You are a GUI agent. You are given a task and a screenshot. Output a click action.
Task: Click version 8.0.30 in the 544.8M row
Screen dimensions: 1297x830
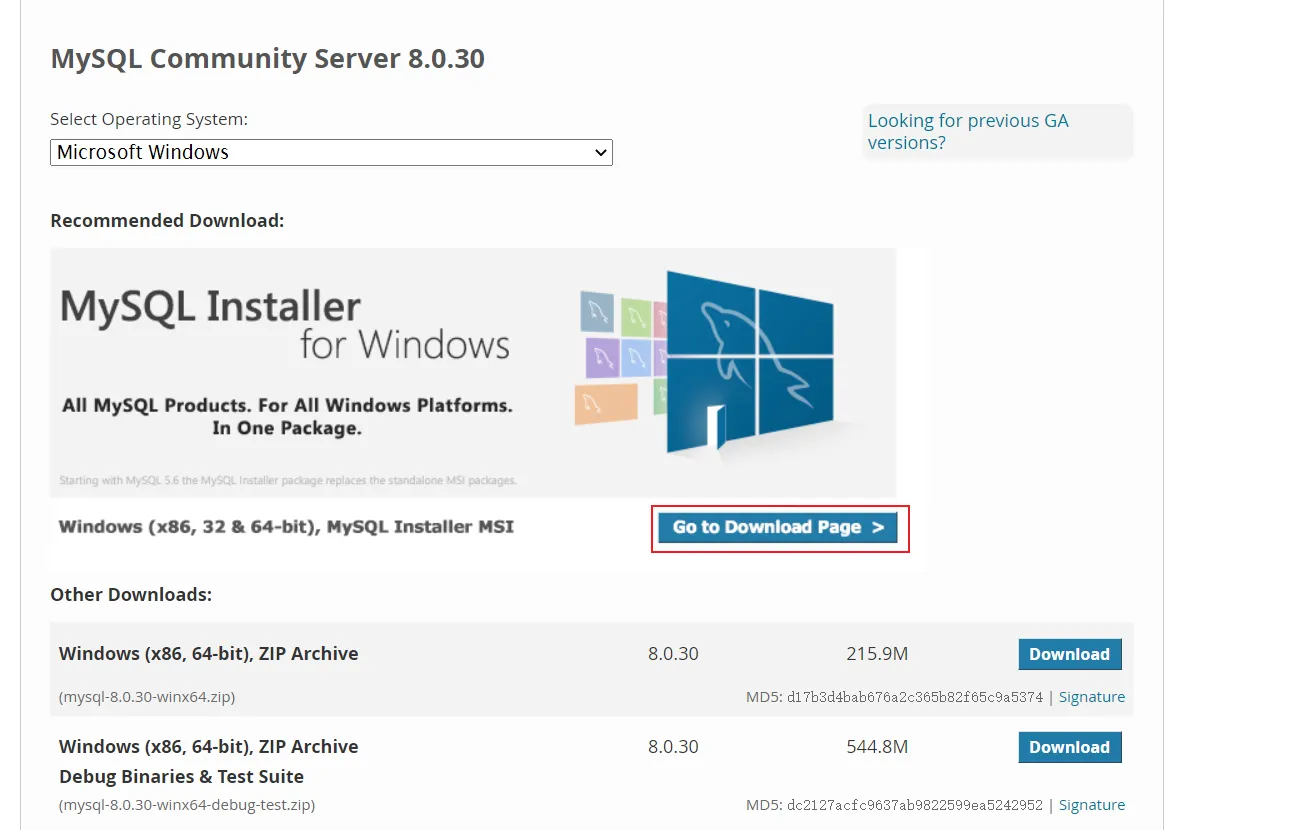[673, 747]
